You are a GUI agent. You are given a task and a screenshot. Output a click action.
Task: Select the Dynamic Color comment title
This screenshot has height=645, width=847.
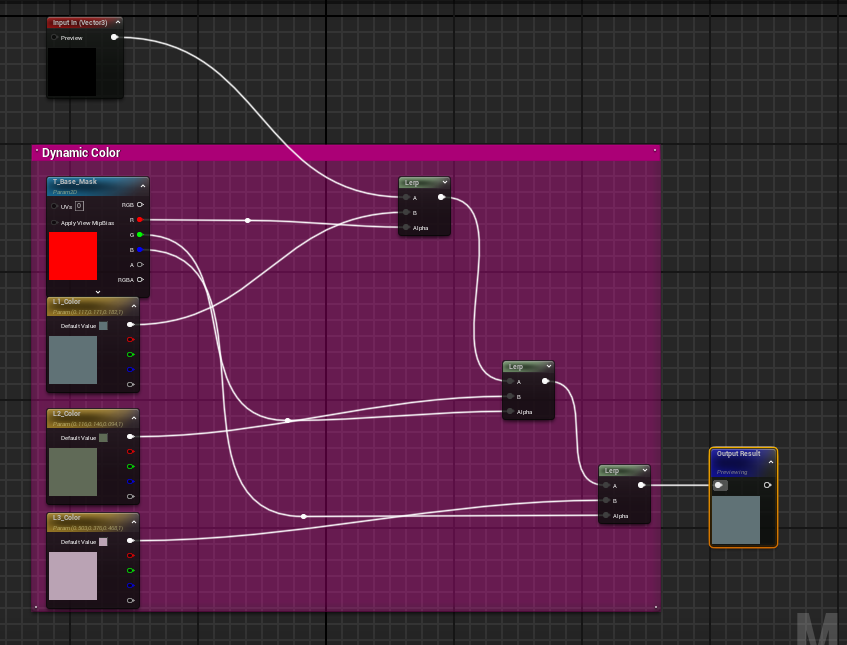point(81,153)
